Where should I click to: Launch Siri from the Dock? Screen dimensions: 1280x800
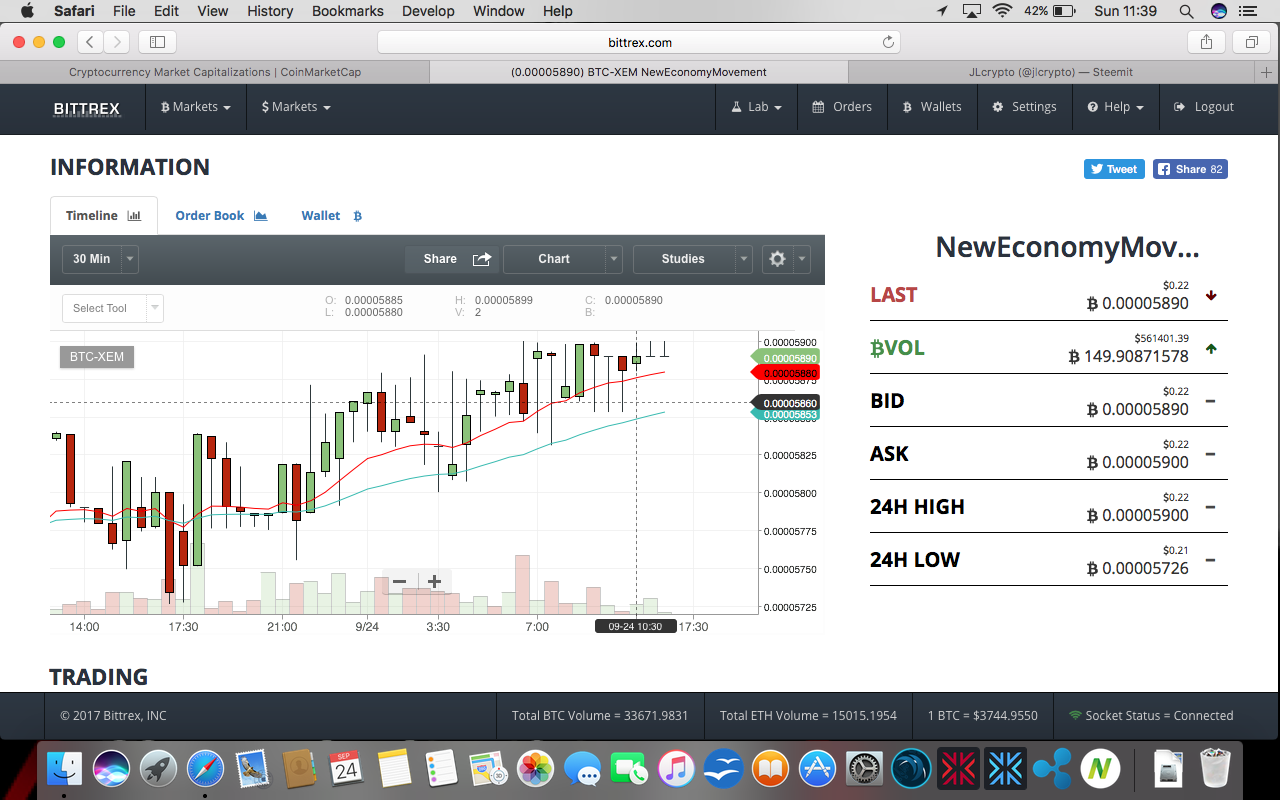112,768
